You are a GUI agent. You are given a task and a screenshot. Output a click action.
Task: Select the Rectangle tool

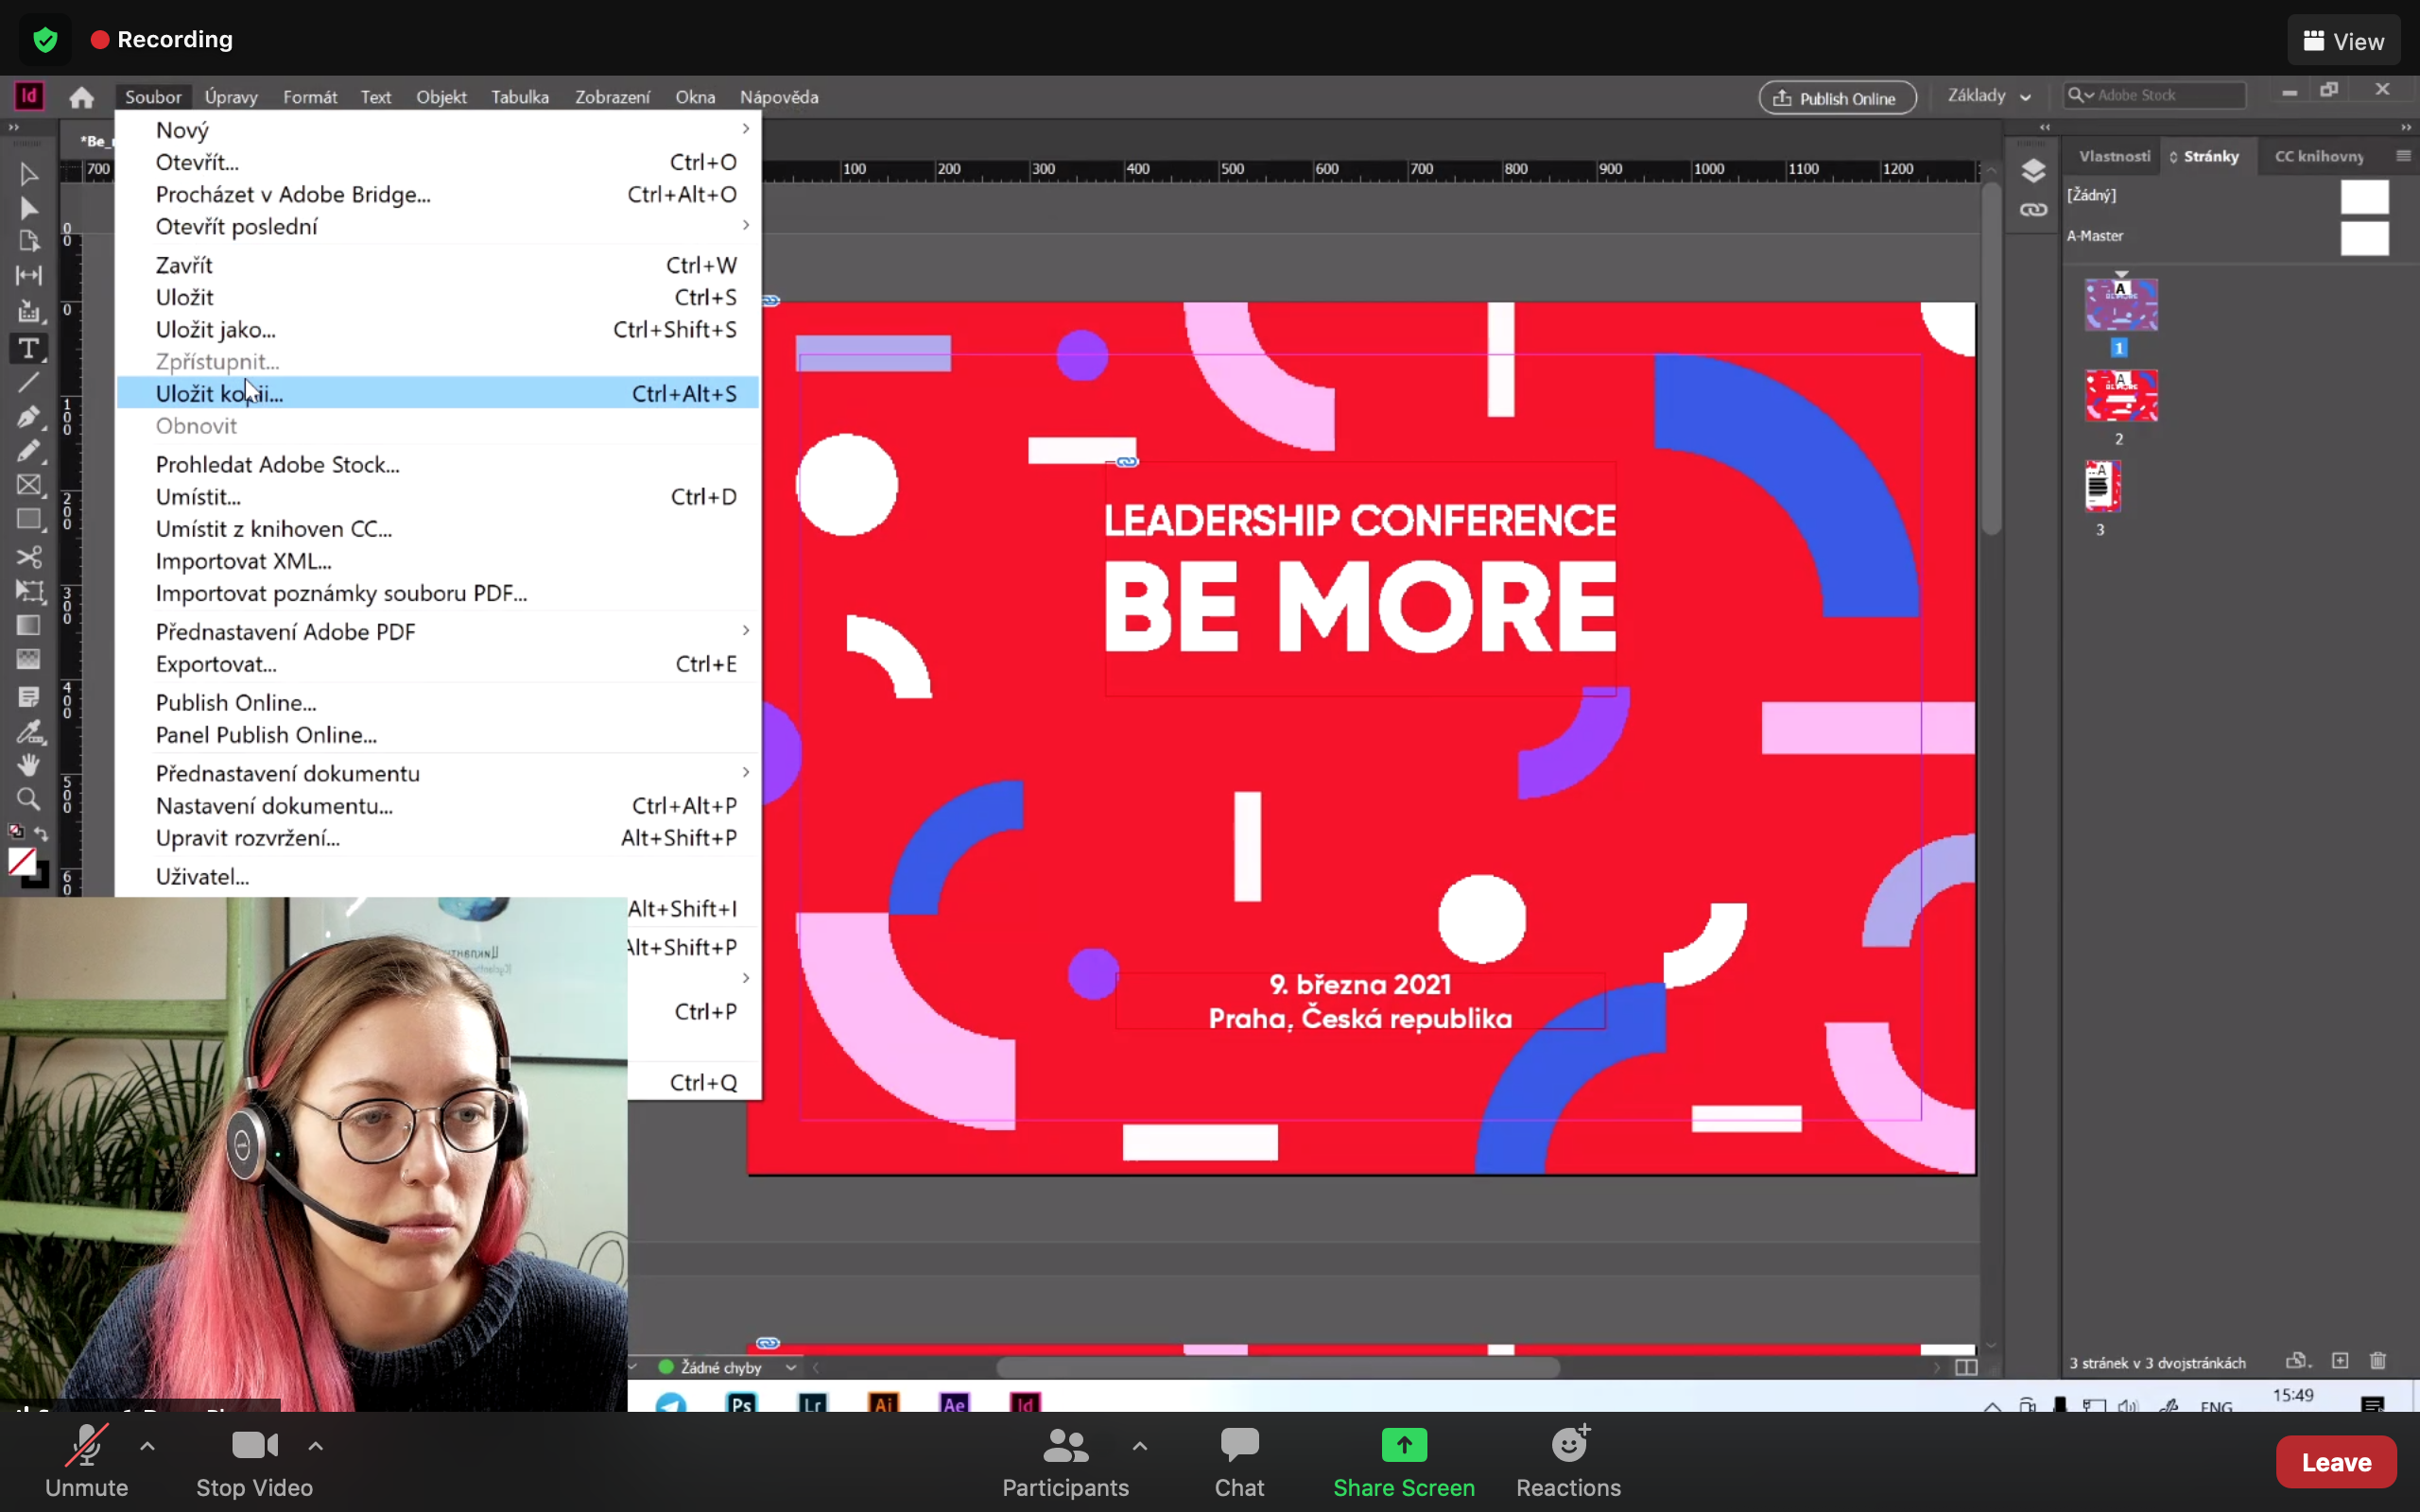tap(28, 520)
